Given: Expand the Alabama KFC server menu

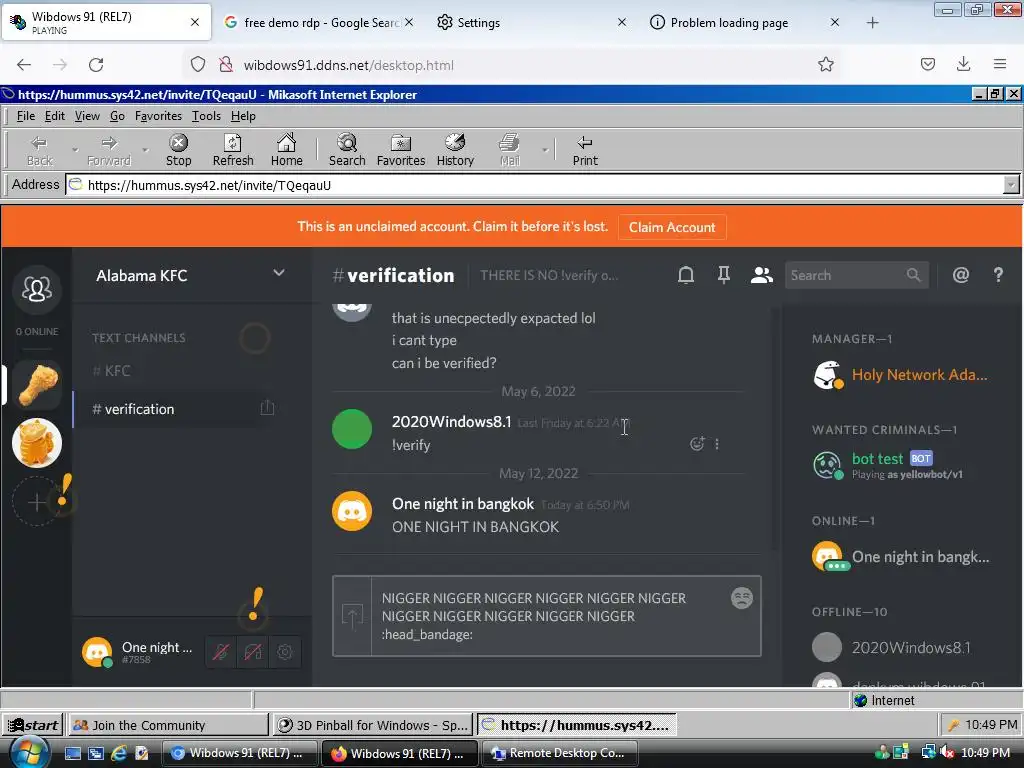Looking at the screenshot, I should [x=279, y=274].
